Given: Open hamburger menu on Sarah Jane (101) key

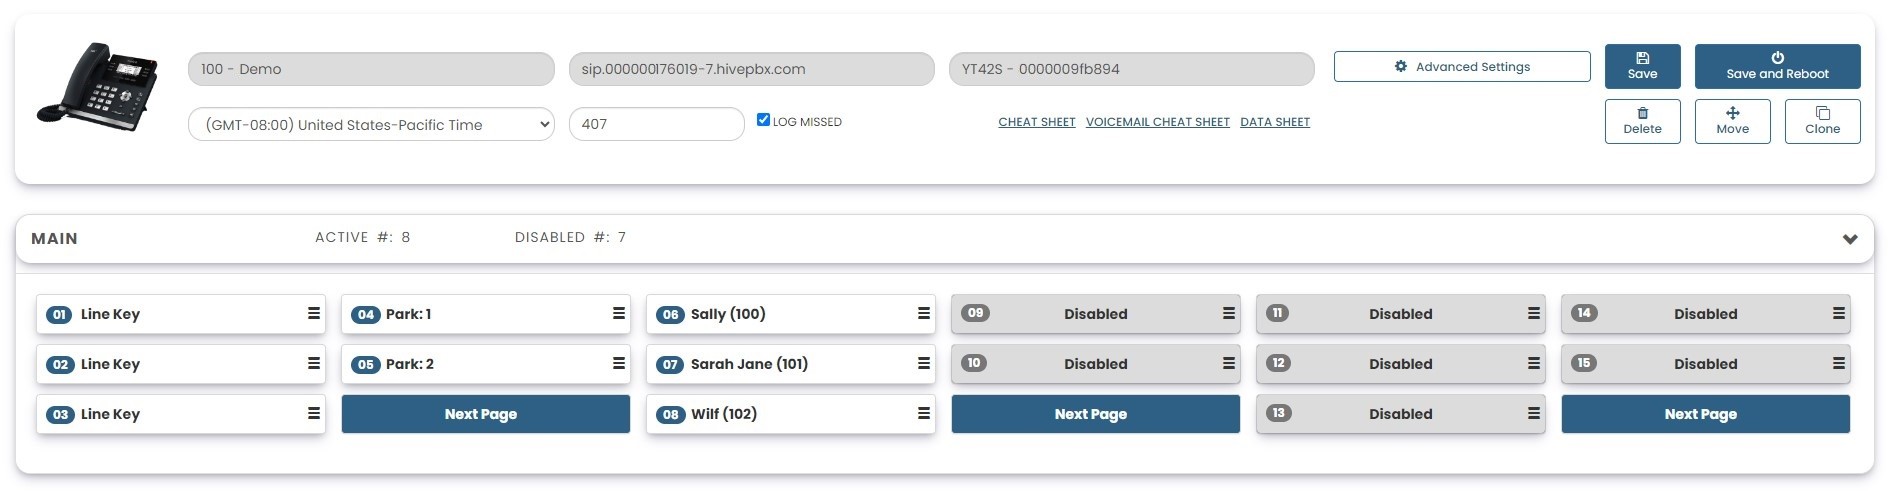Looking at the screenshot, I should [924, 363].
